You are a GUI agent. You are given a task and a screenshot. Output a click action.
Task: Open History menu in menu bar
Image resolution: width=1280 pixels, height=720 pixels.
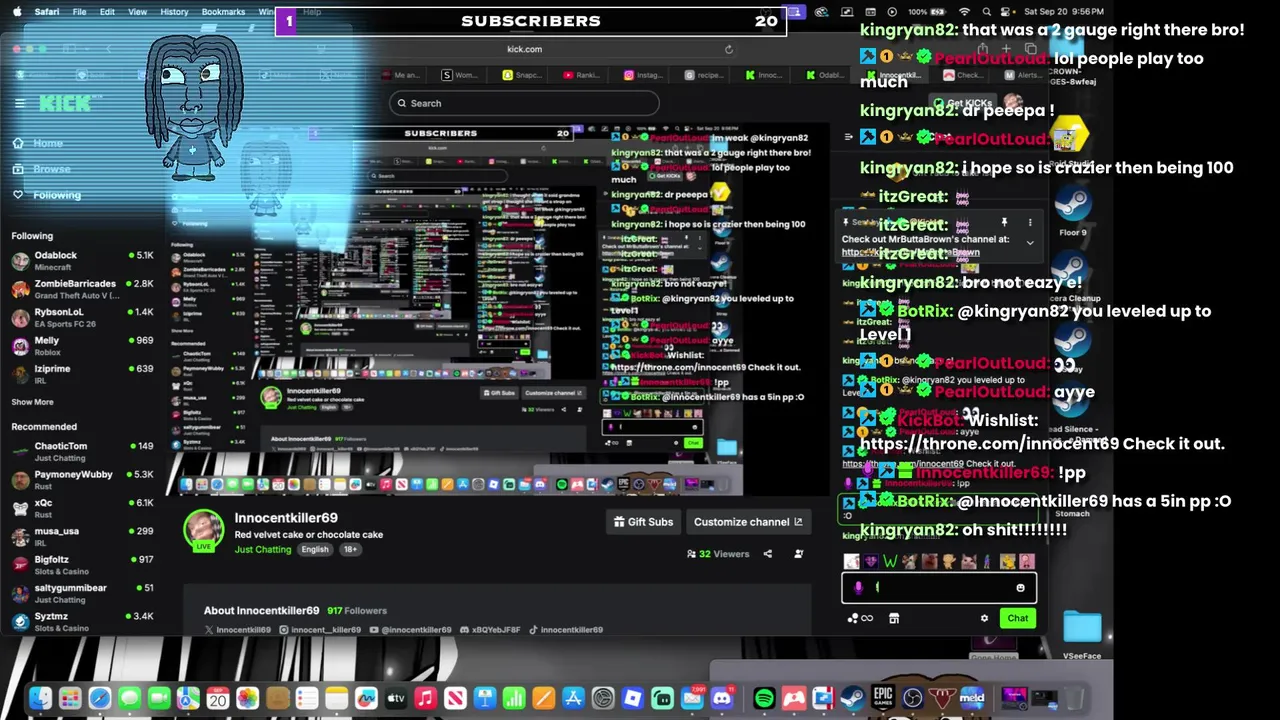174,12
